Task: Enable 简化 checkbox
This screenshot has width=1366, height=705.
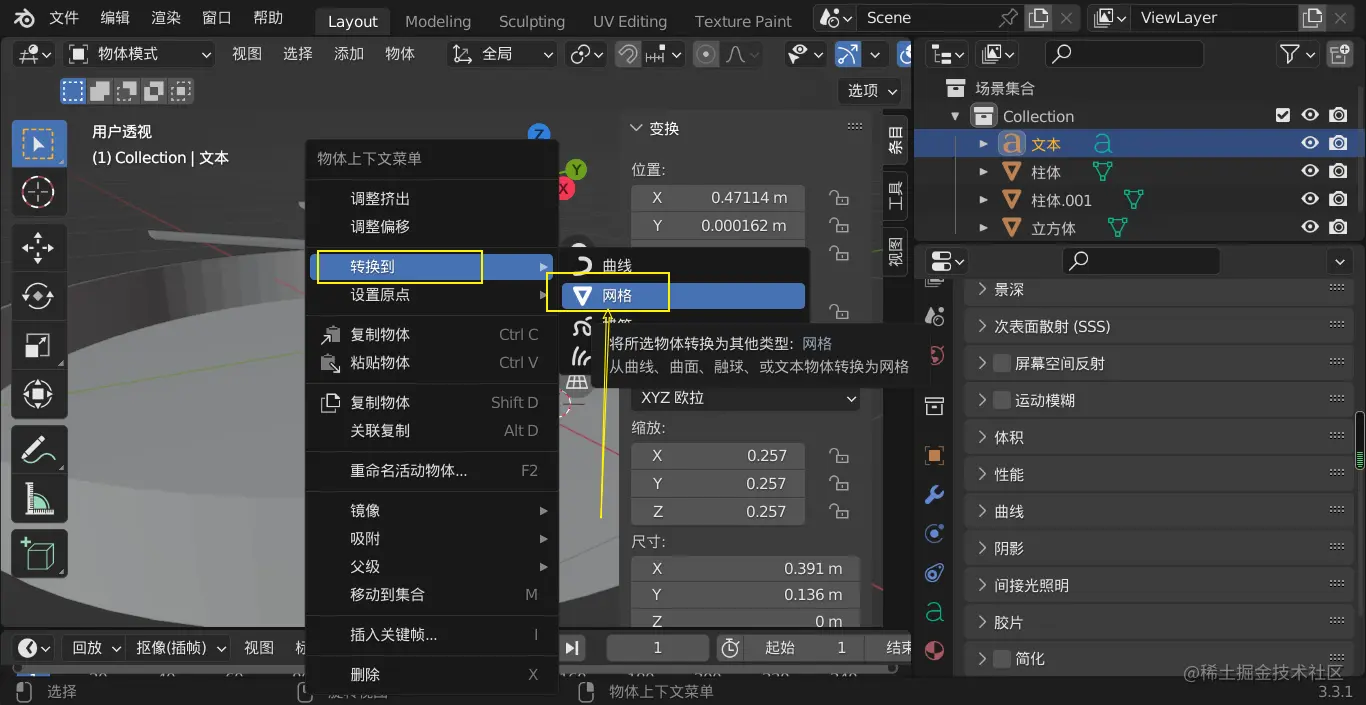Action: point(1002,658)
